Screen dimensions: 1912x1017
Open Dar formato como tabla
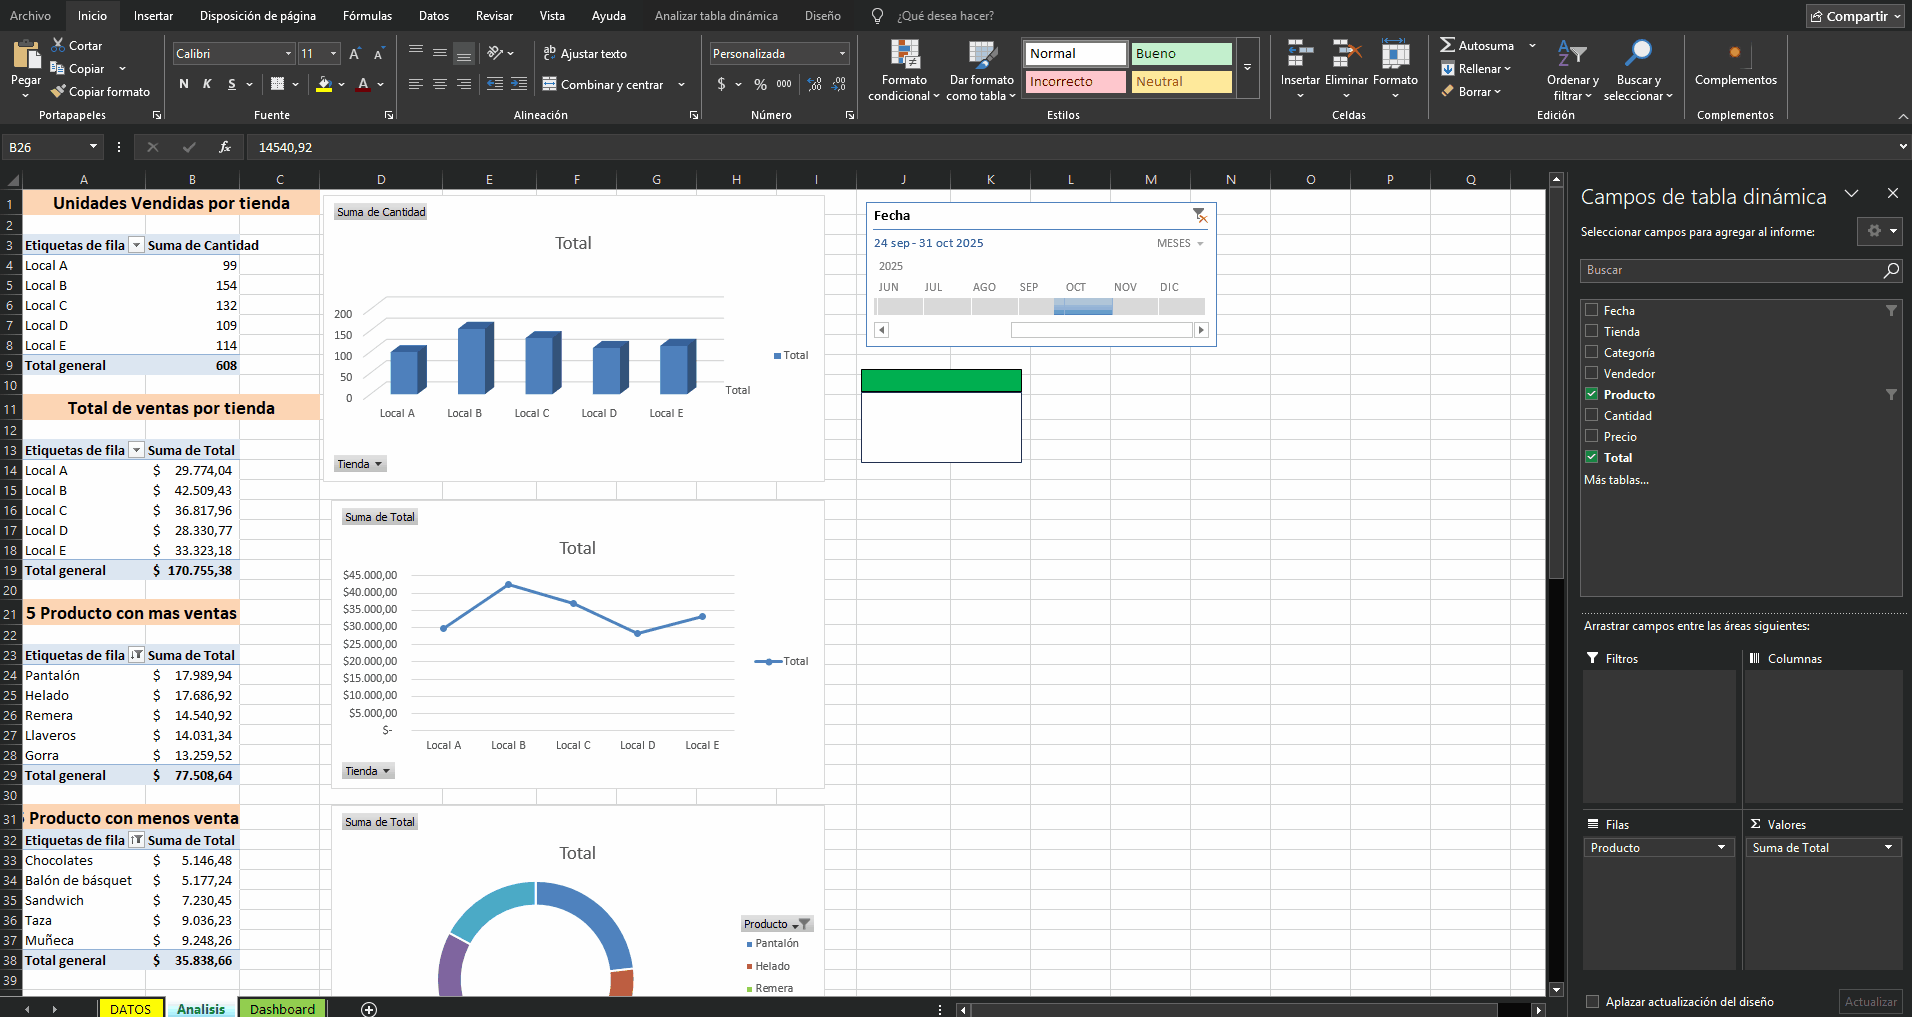click(981, 70)
